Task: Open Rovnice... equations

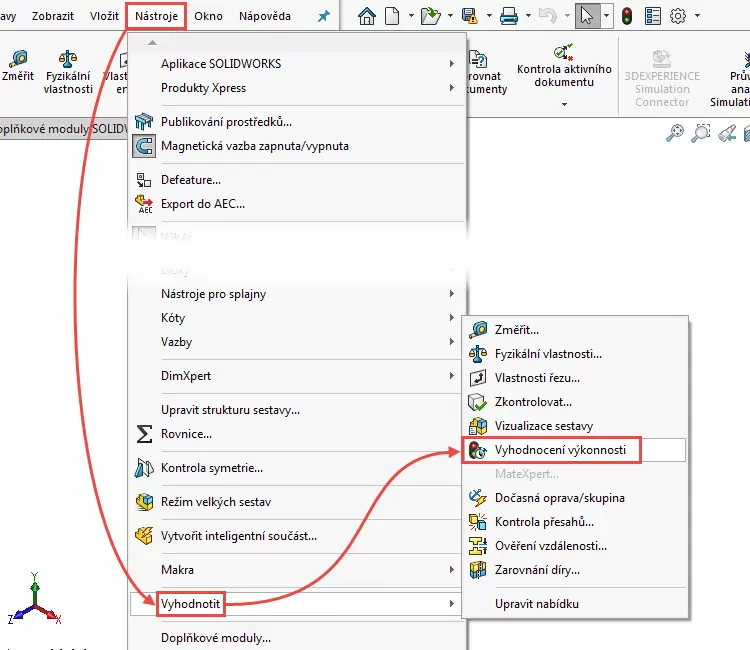Action: click(x=297, y=434)
